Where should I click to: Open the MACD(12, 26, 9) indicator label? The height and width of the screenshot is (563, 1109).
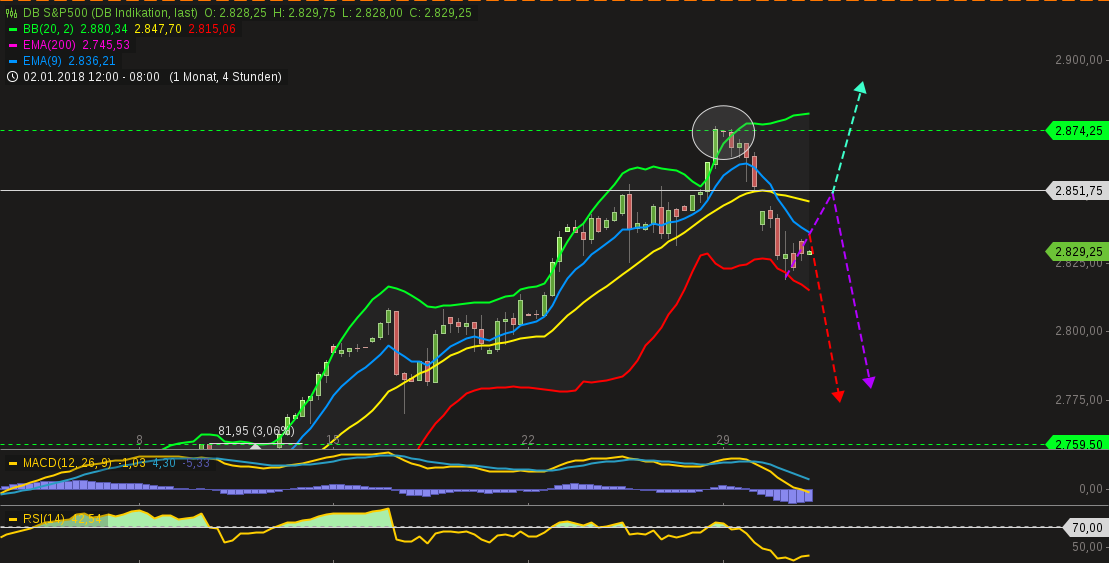coord(67,463)
